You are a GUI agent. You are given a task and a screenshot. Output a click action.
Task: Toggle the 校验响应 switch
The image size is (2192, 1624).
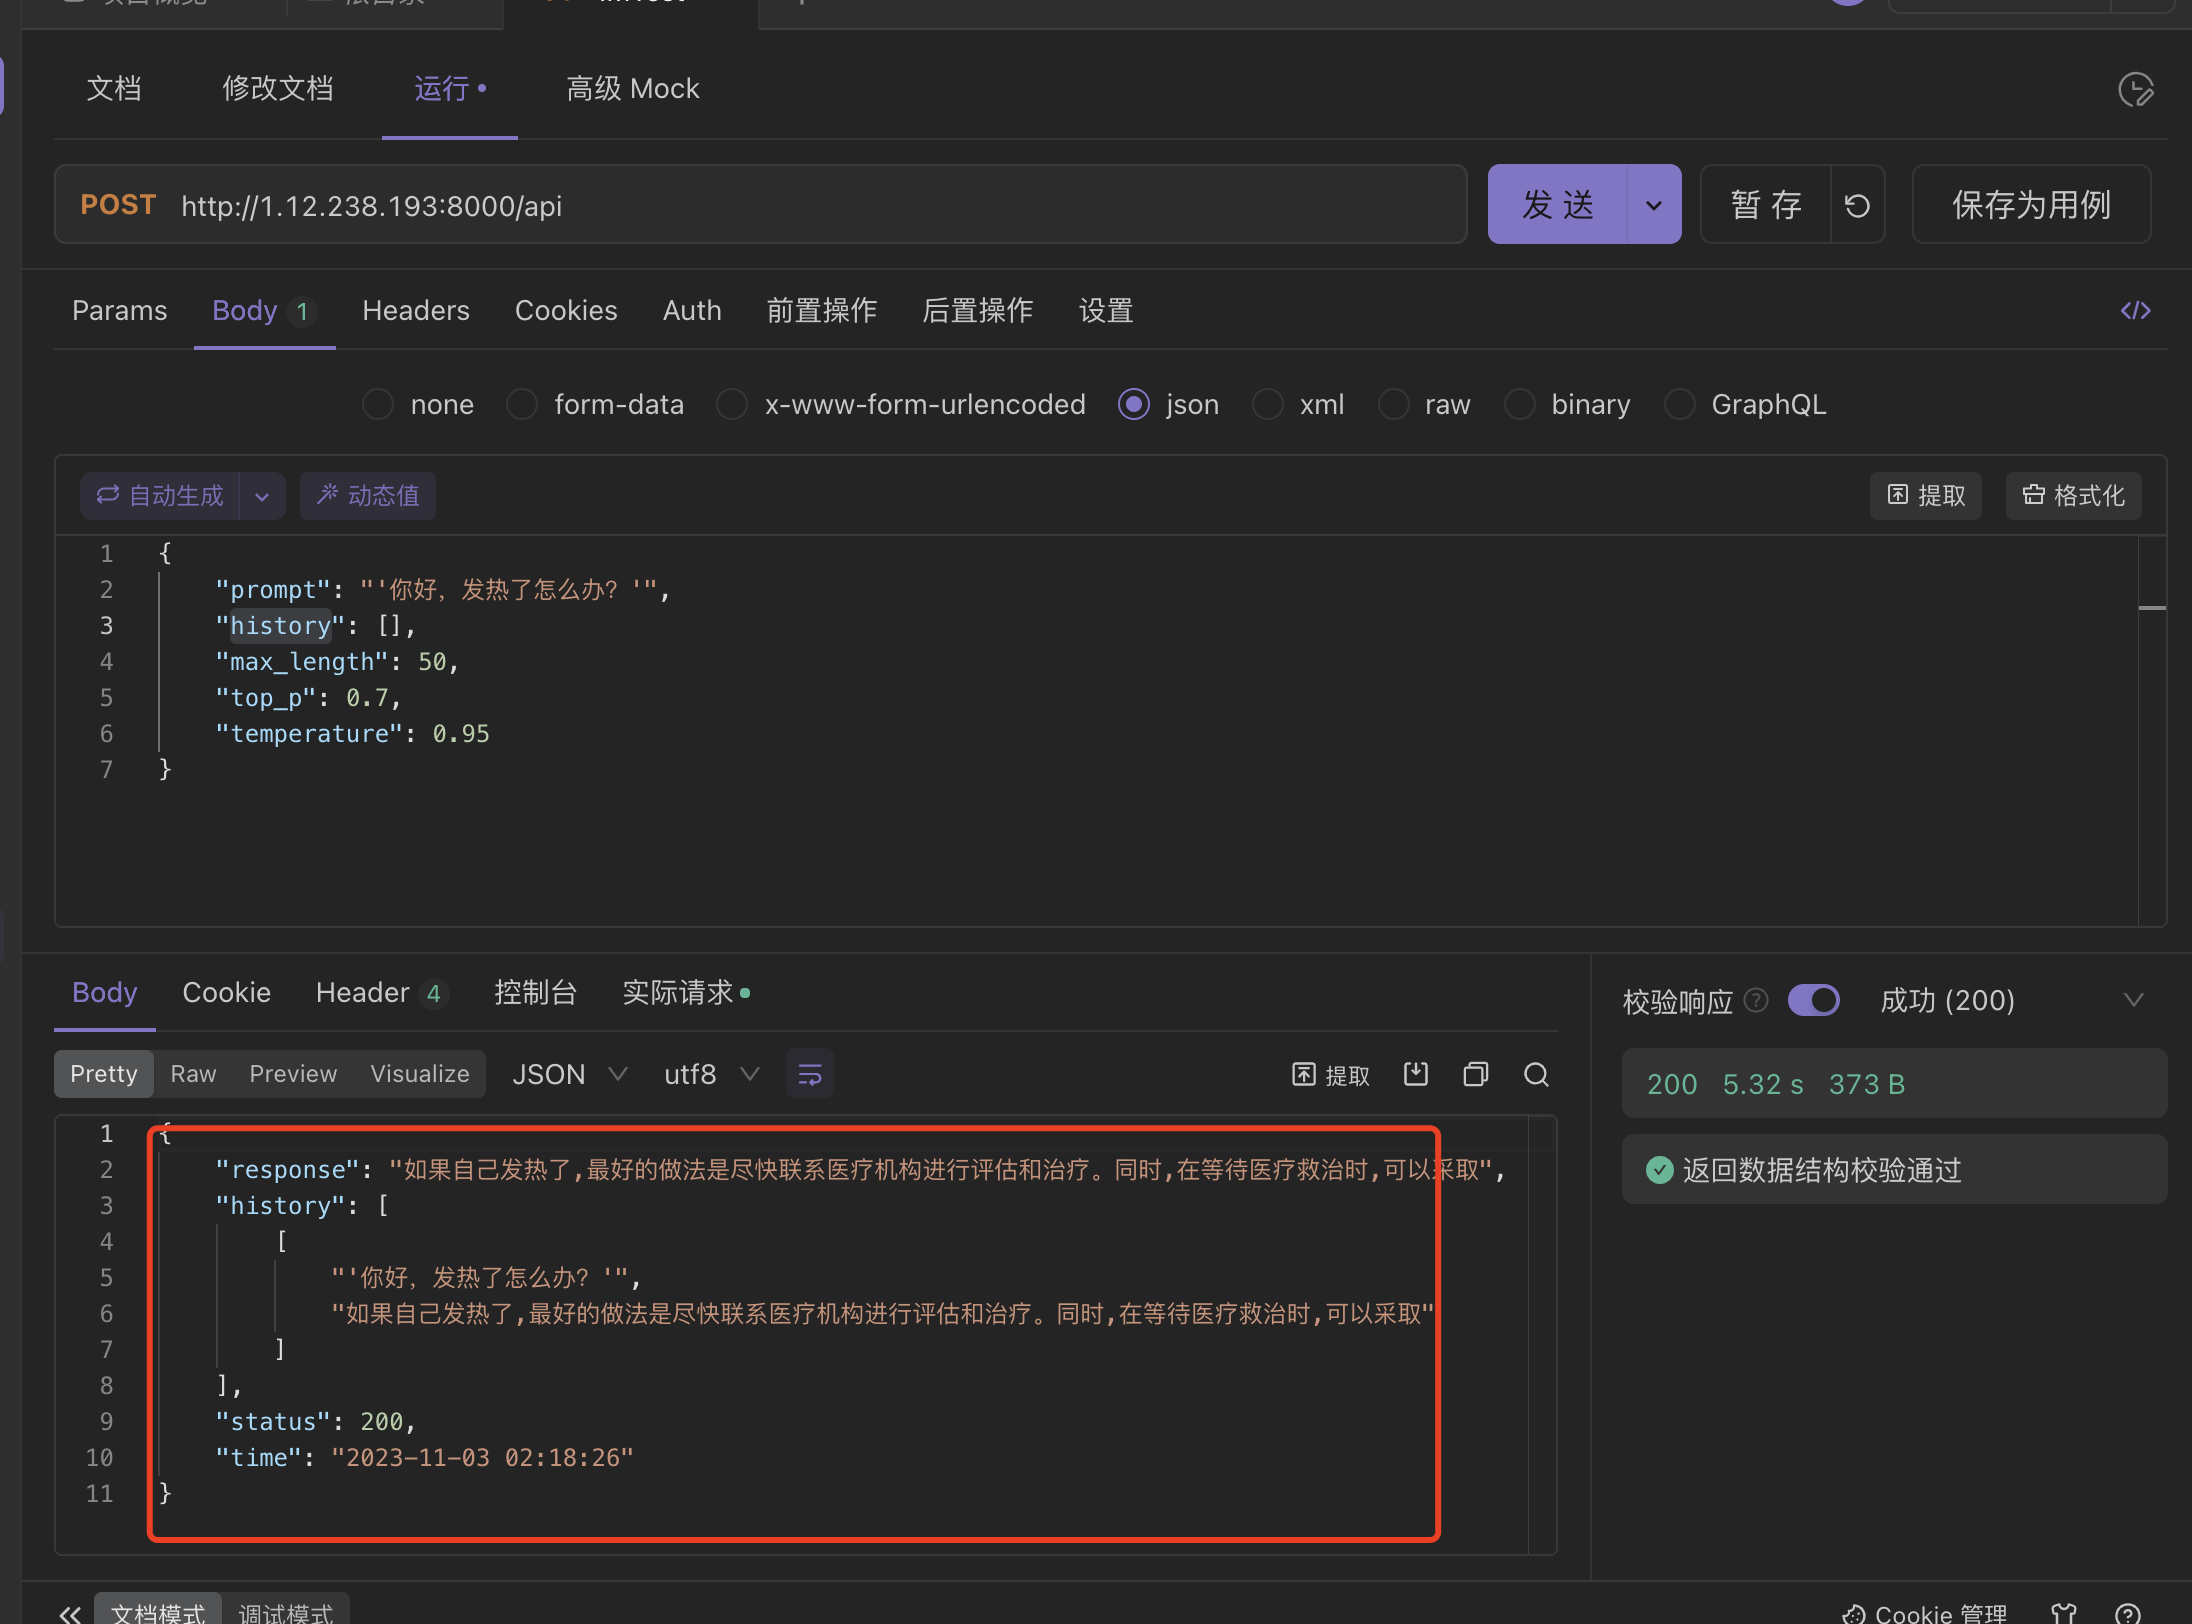pos(1813,1000)
